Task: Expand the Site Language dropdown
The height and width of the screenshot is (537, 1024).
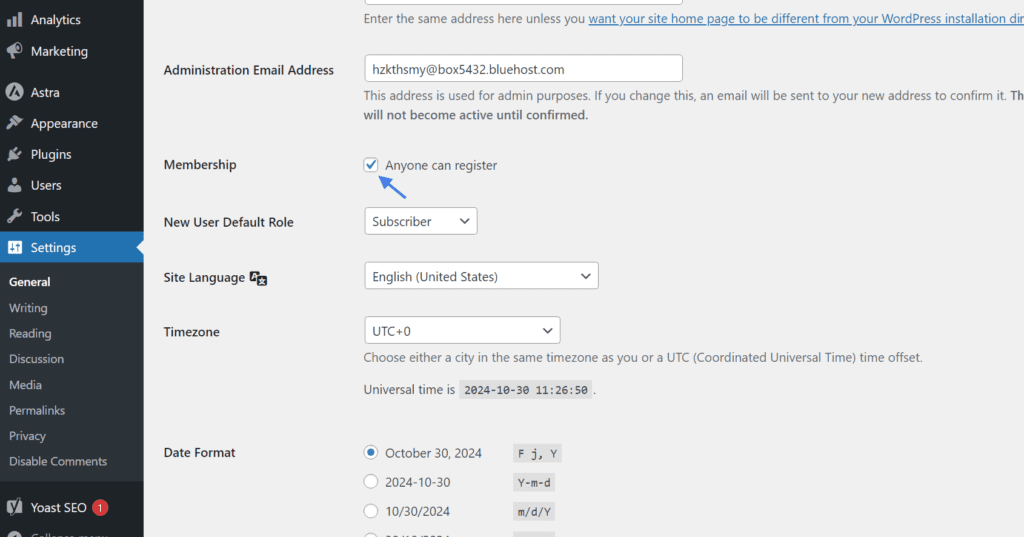Action: 481,276
